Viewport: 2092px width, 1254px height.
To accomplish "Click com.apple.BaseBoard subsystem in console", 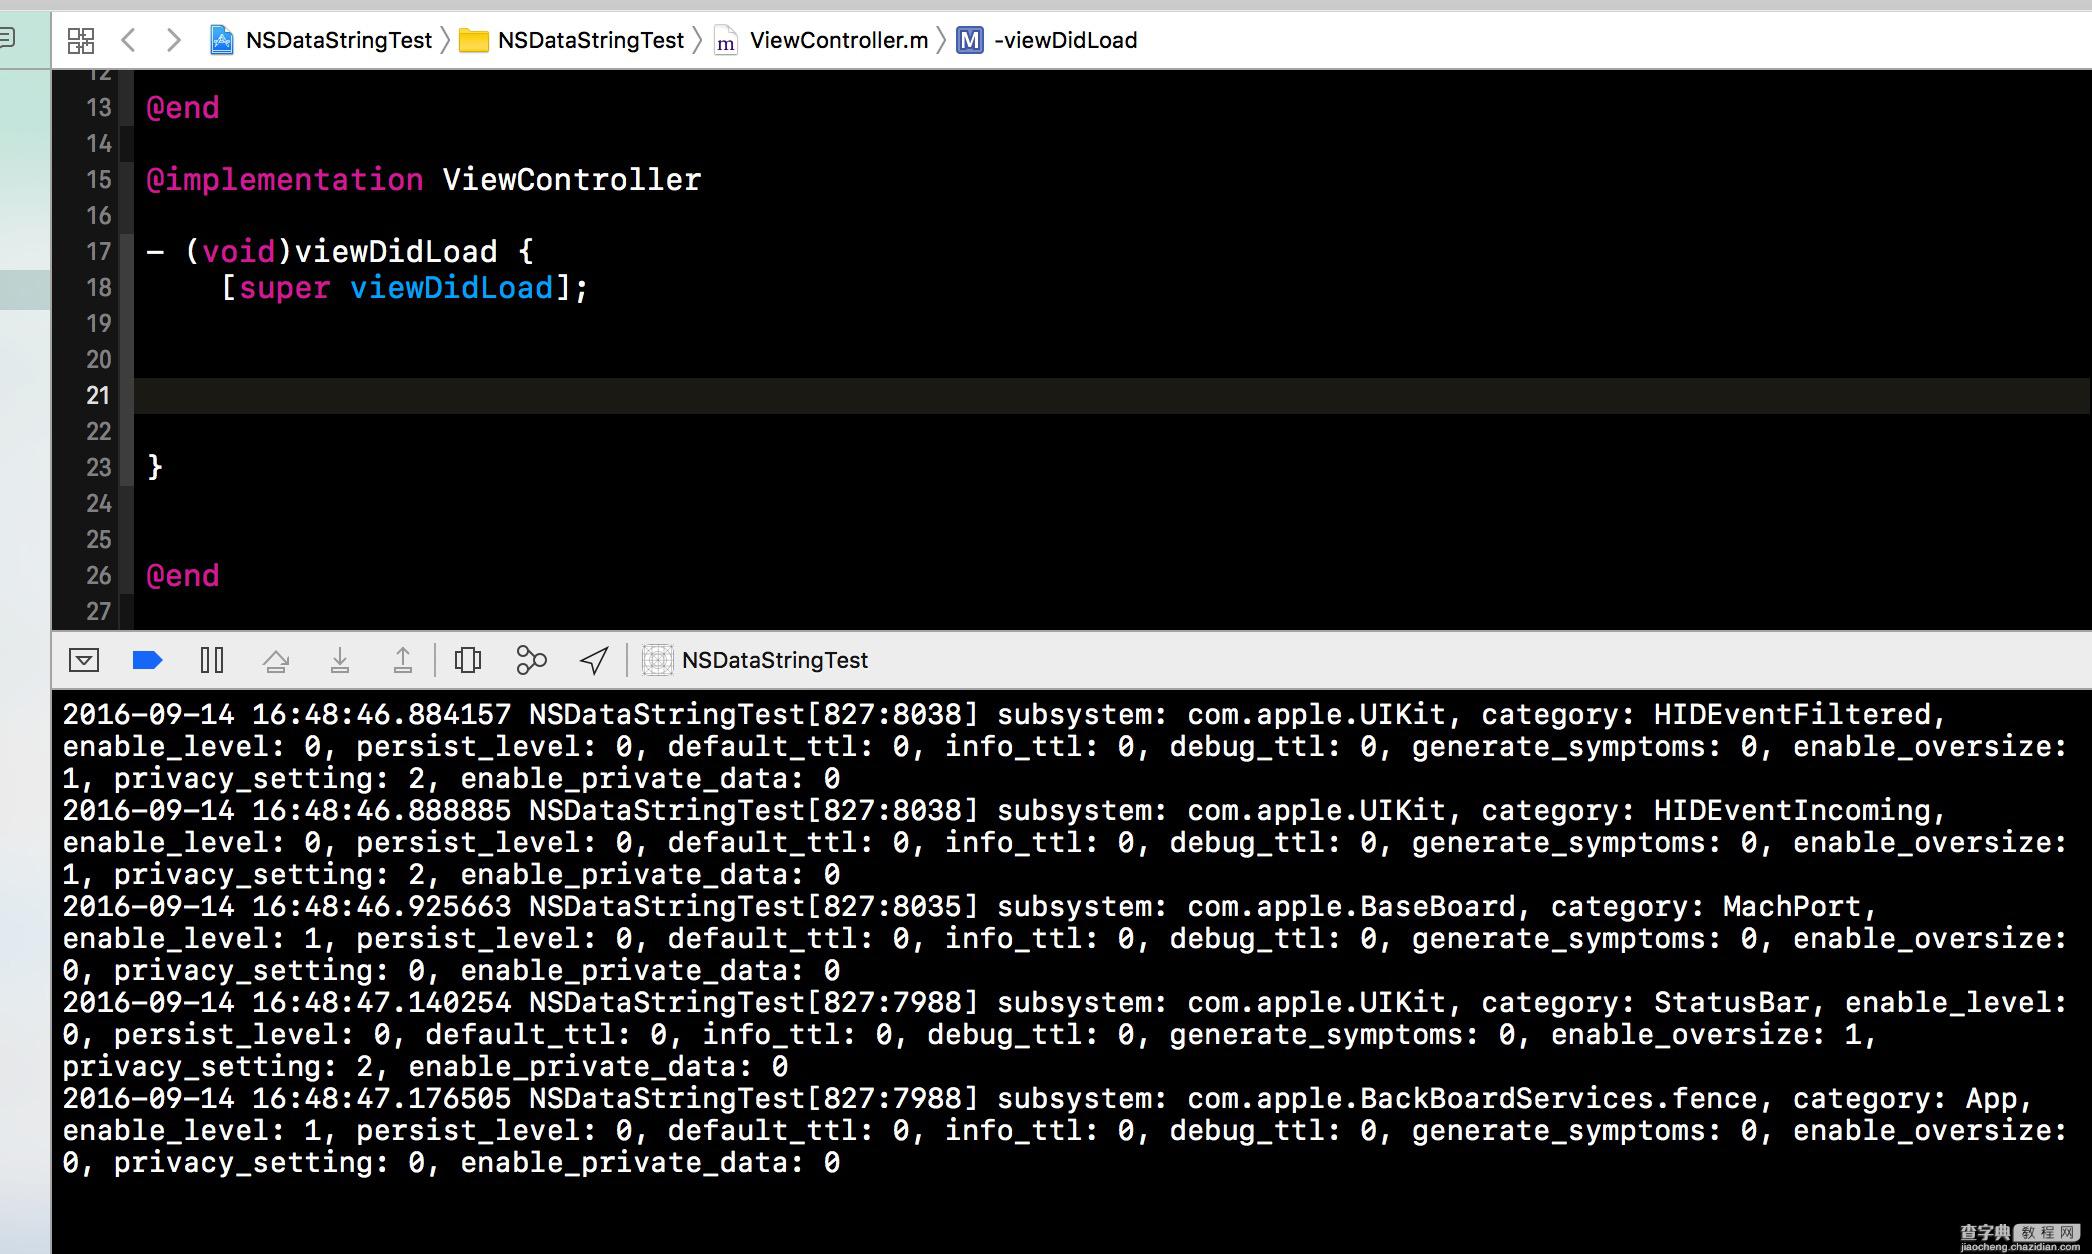I will pos(1352,906).
